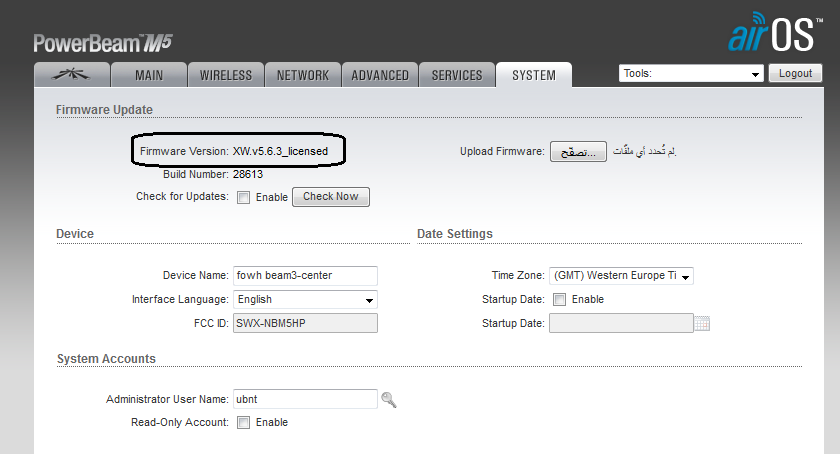Expand the Interface Language dropdown
Image resolution: width=840 pixels, height=454 pixels.
coord(305,299)
